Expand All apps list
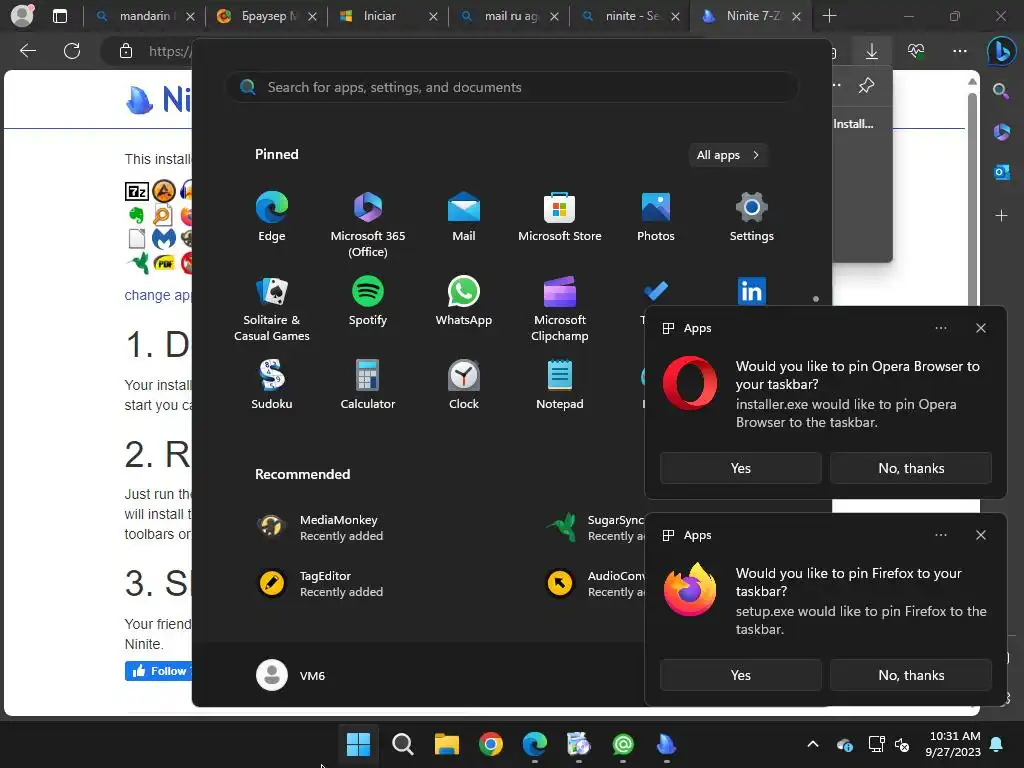The height and width of the screenshot is (768, 1024). point(728,155)
